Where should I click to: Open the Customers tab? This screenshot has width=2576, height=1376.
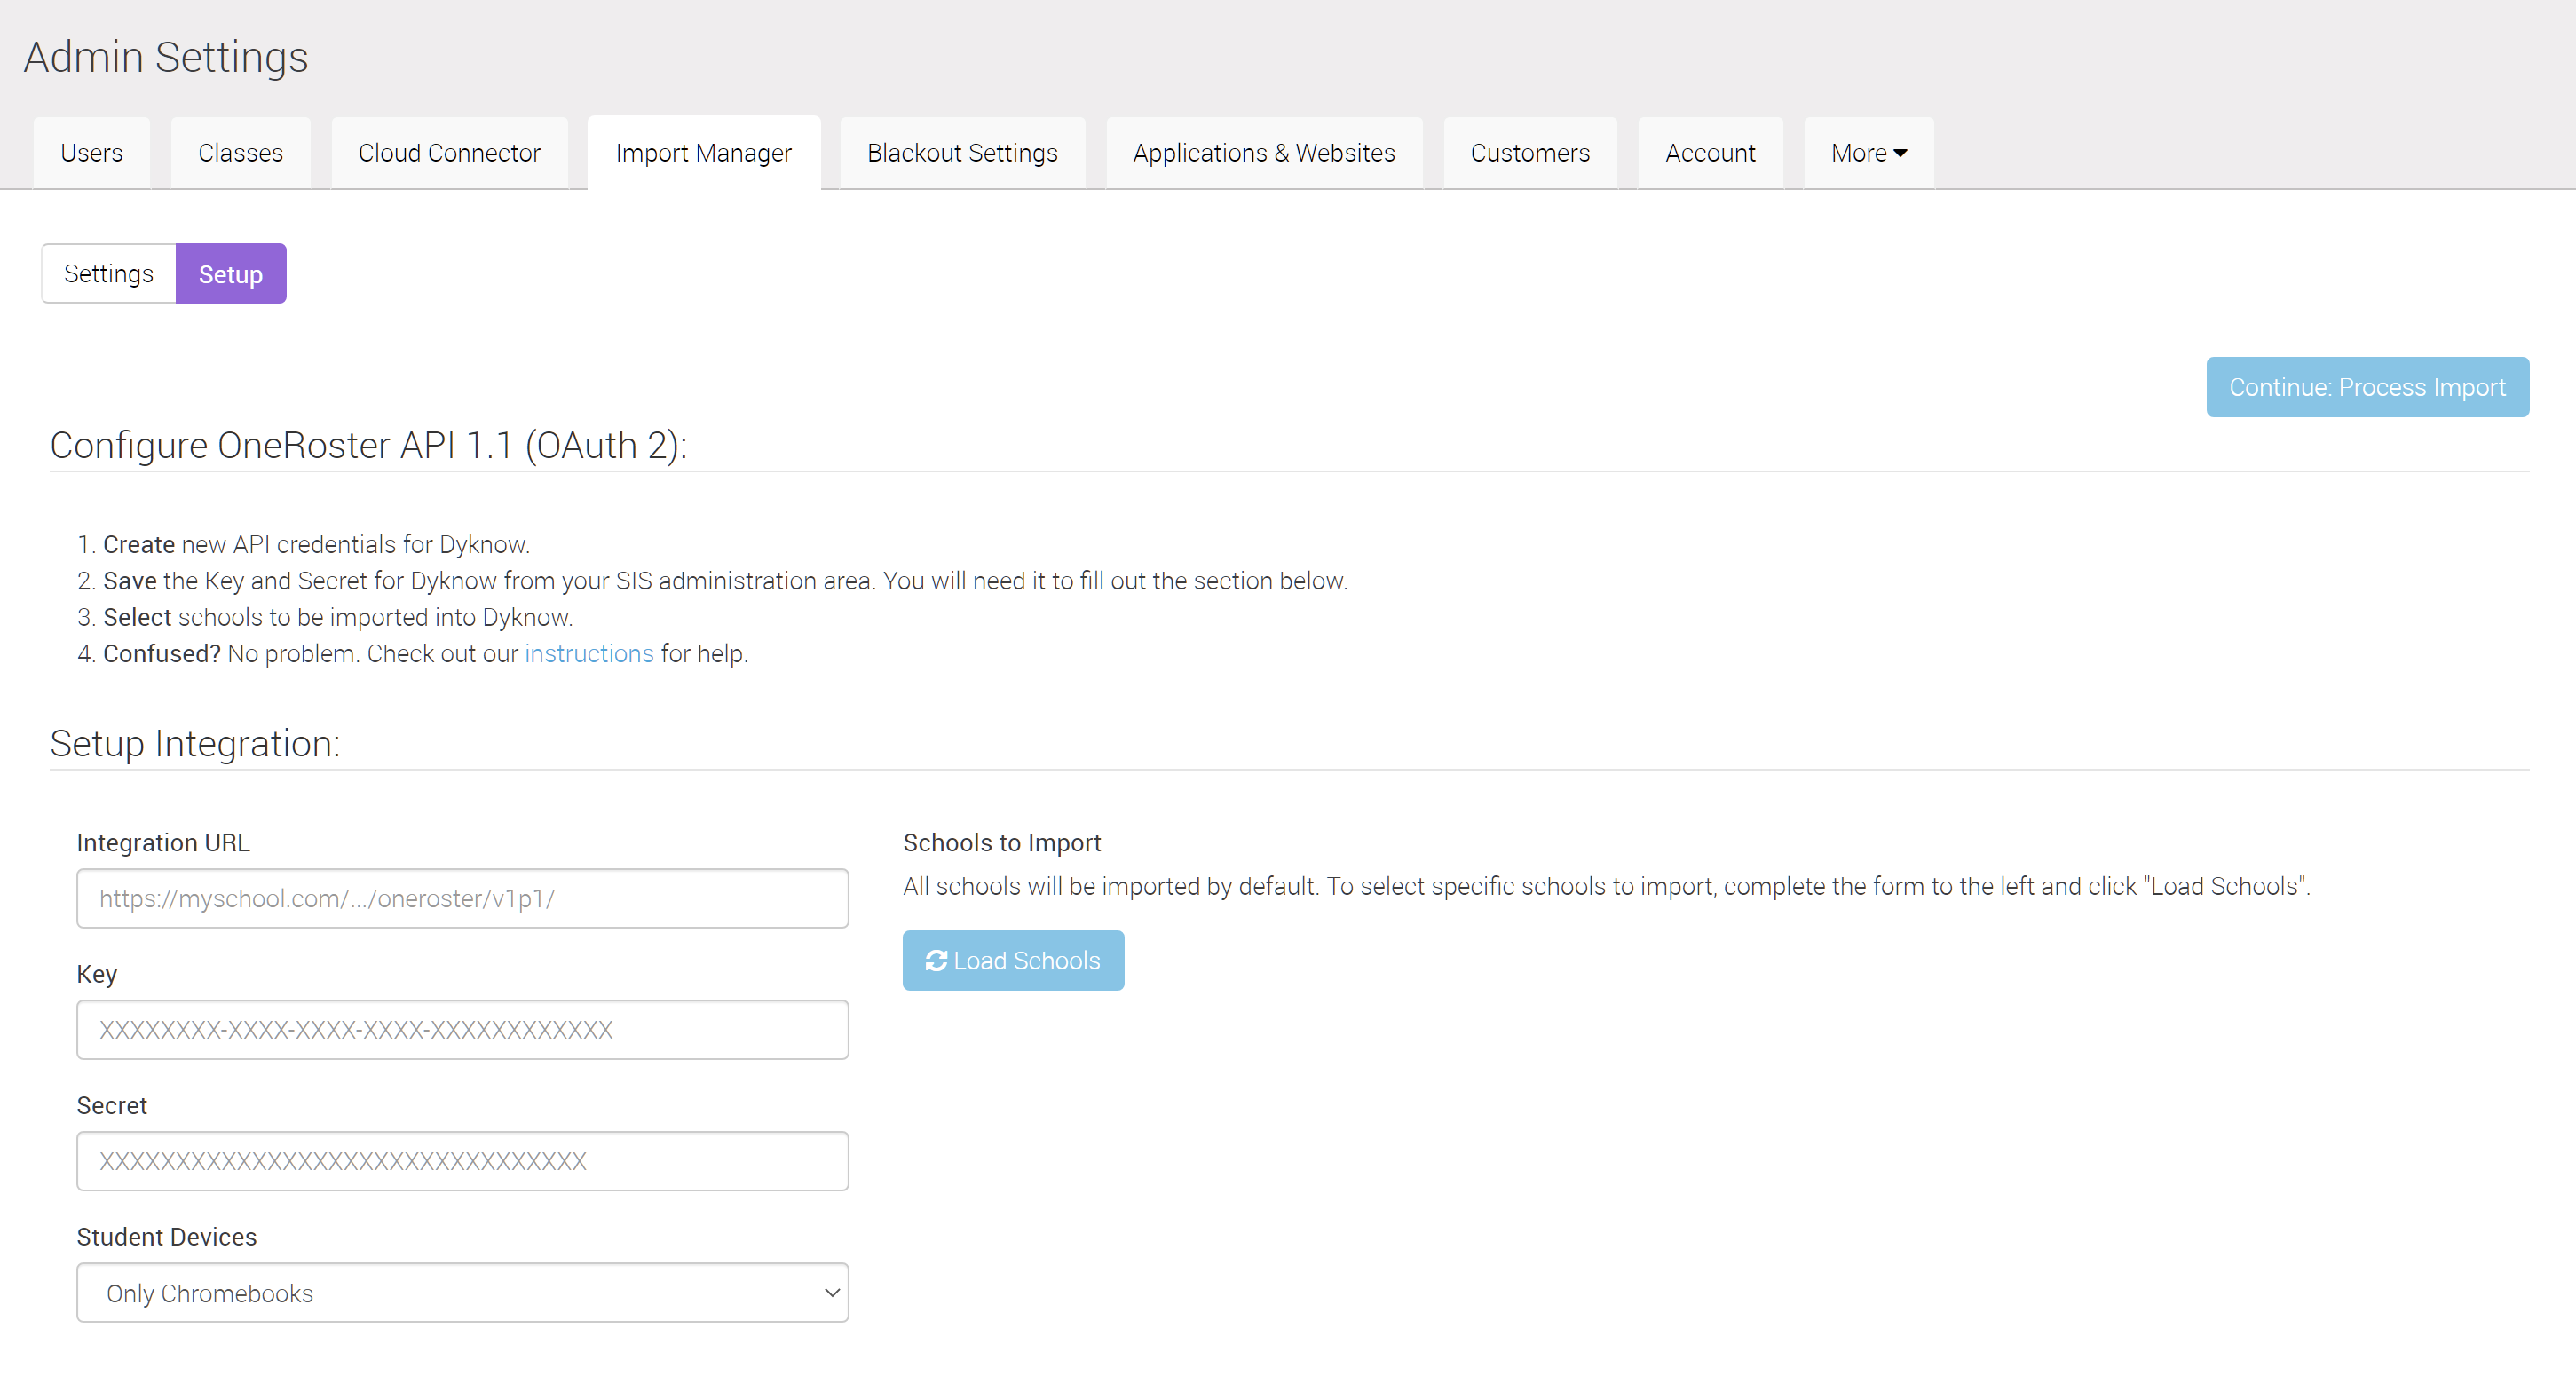[1530, 152]
